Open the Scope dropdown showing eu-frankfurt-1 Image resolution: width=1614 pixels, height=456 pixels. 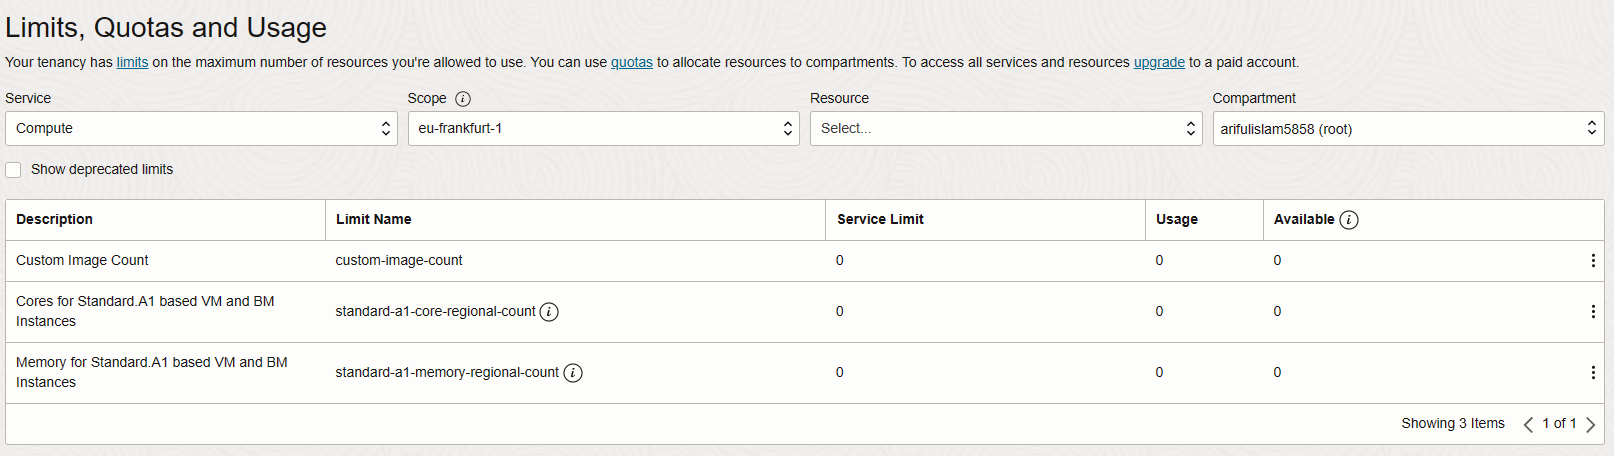click(x=604, y=128)
